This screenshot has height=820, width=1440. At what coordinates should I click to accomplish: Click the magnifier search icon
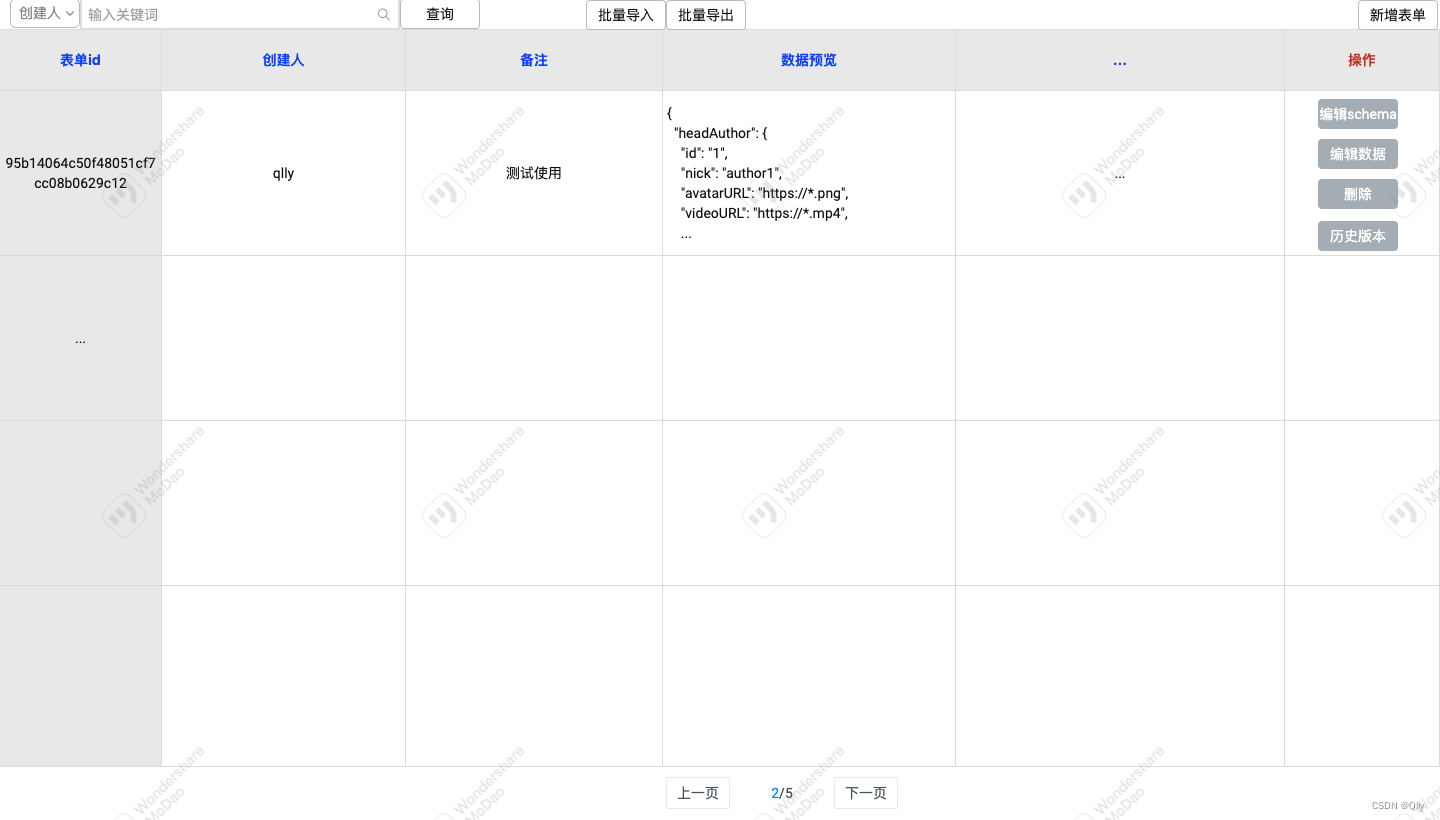tap(384, 14)
